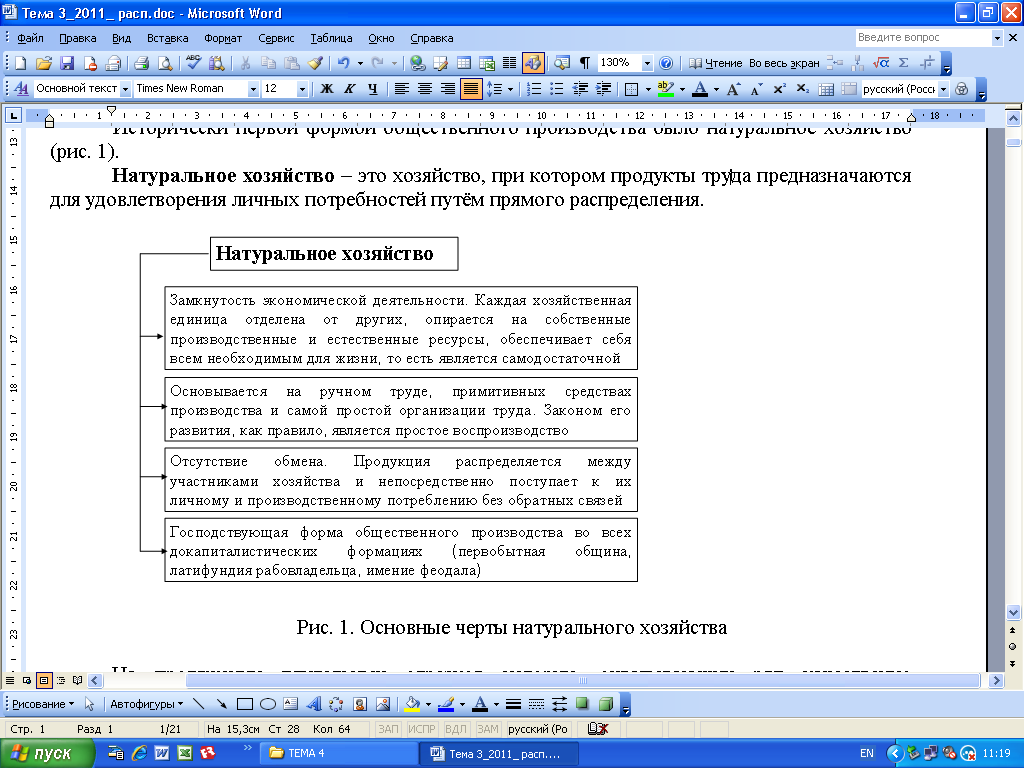Undo the last action

tap(343, 63)
